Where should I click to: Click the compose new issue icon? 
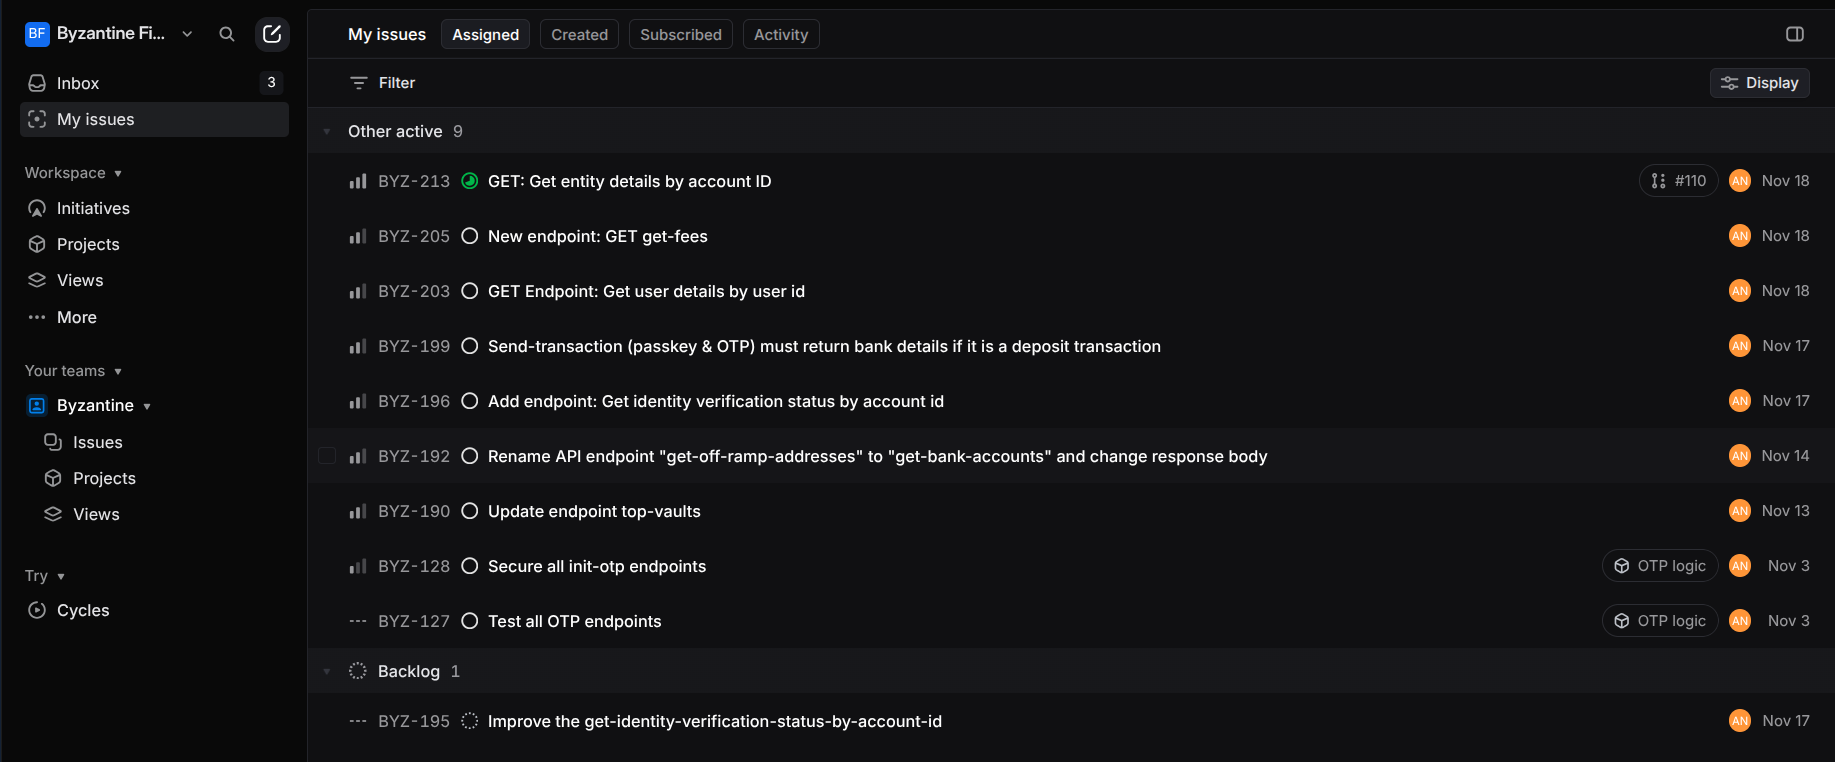pyautogui.click(x=272, y=34)
